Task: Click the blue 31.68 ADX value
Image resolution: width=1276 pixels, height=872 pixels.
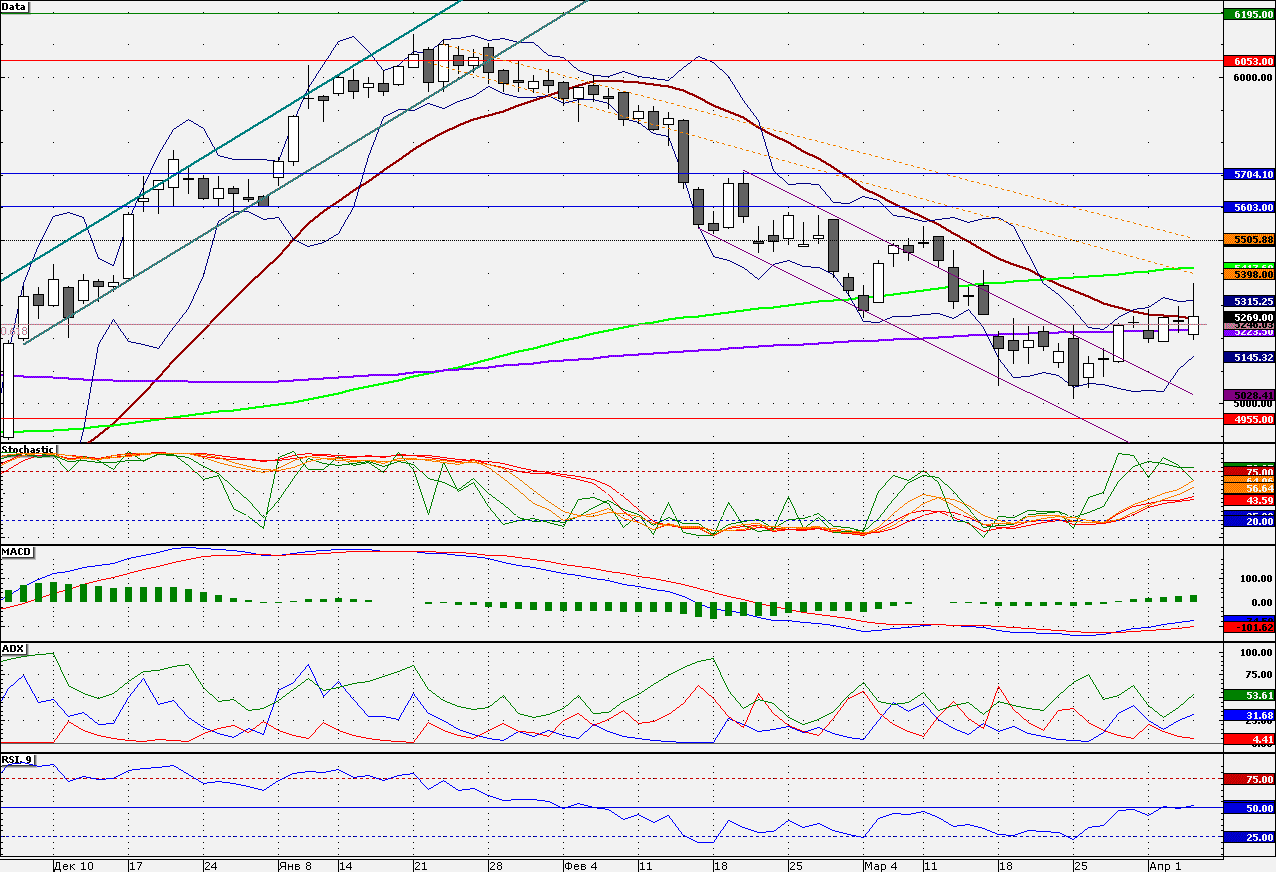Action: 1248,716
